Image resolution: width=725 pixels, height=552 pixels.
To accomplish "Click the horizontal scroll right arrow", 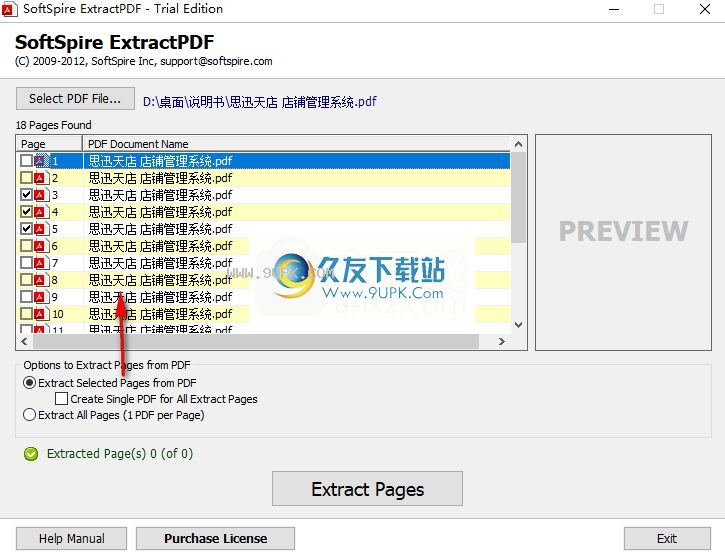I will [502, 342].
